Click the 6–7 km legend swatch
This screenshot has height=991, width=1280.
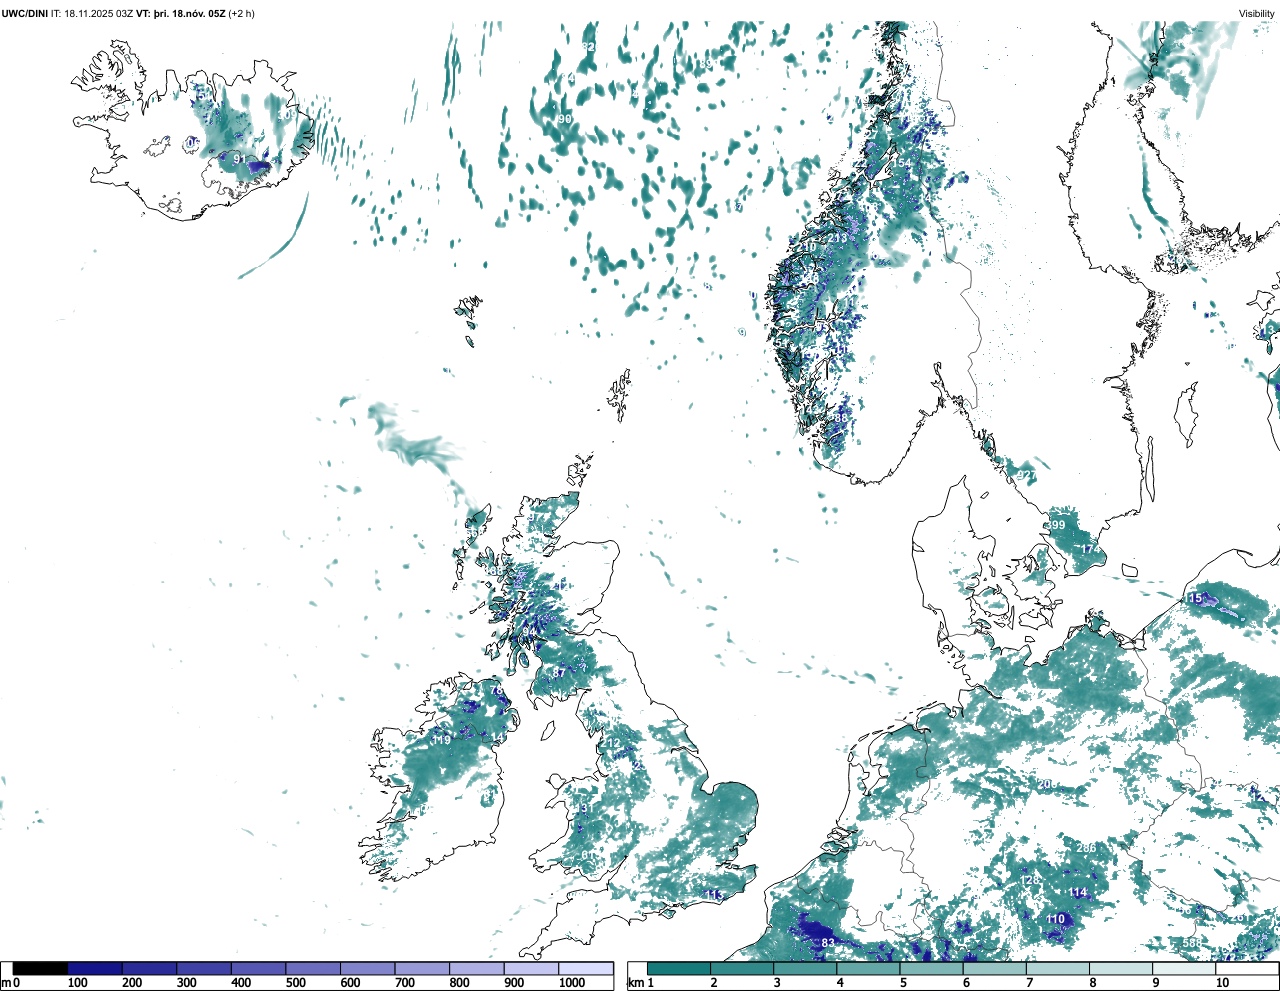tap(995, 969)
